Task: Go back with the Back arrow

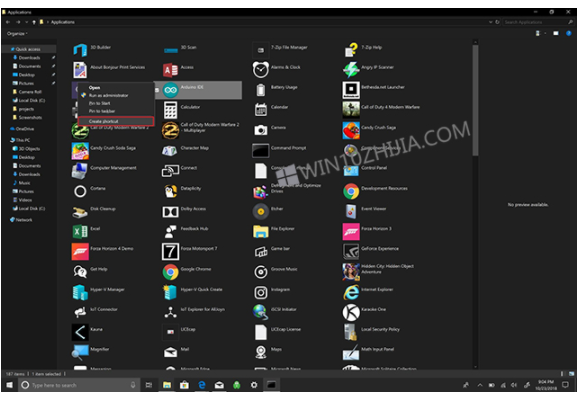Action: point(8,22)
